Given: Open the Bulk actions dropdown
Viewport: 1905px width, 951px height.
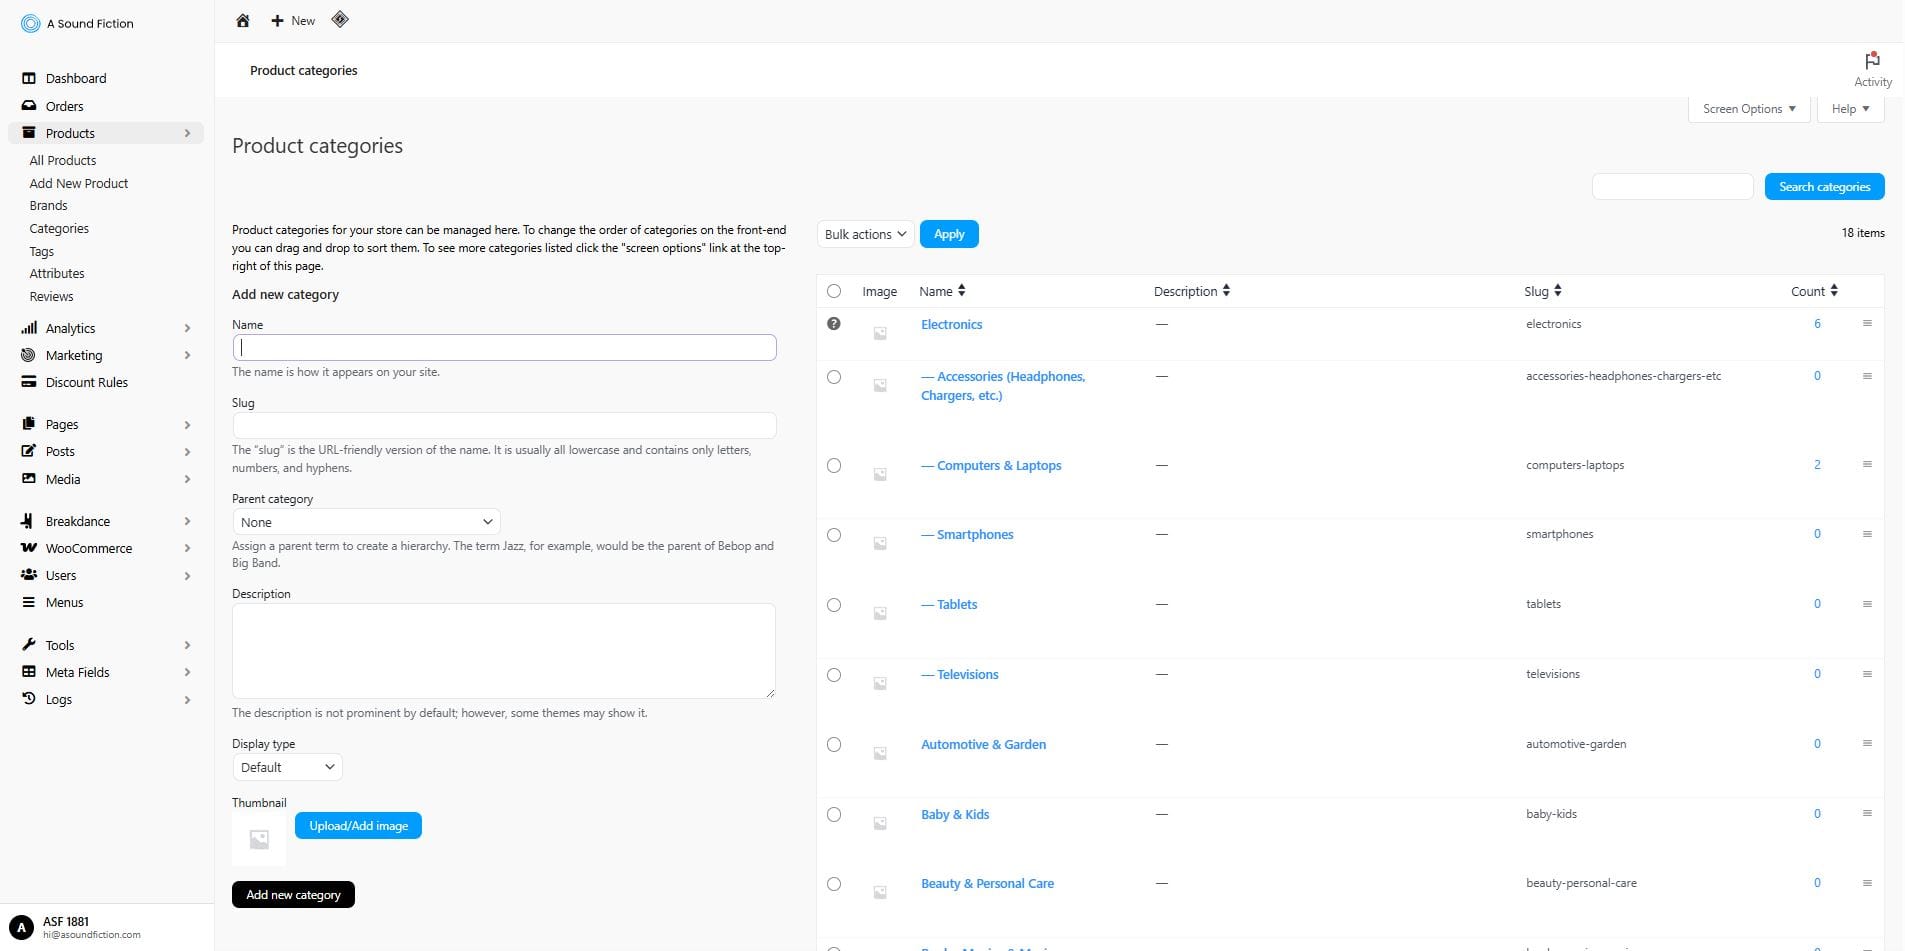Looking at the screenshot, I should click(863, 233).
